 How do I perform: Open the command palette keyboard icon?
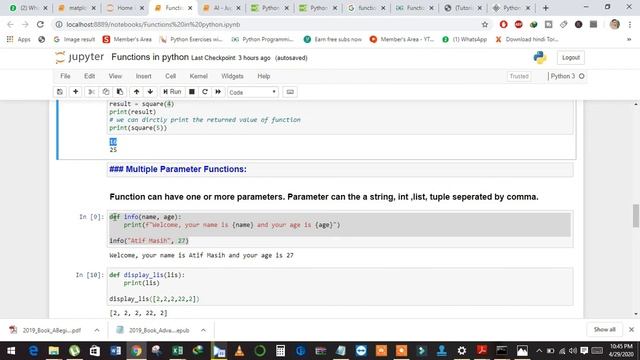[x=290, y=92]
